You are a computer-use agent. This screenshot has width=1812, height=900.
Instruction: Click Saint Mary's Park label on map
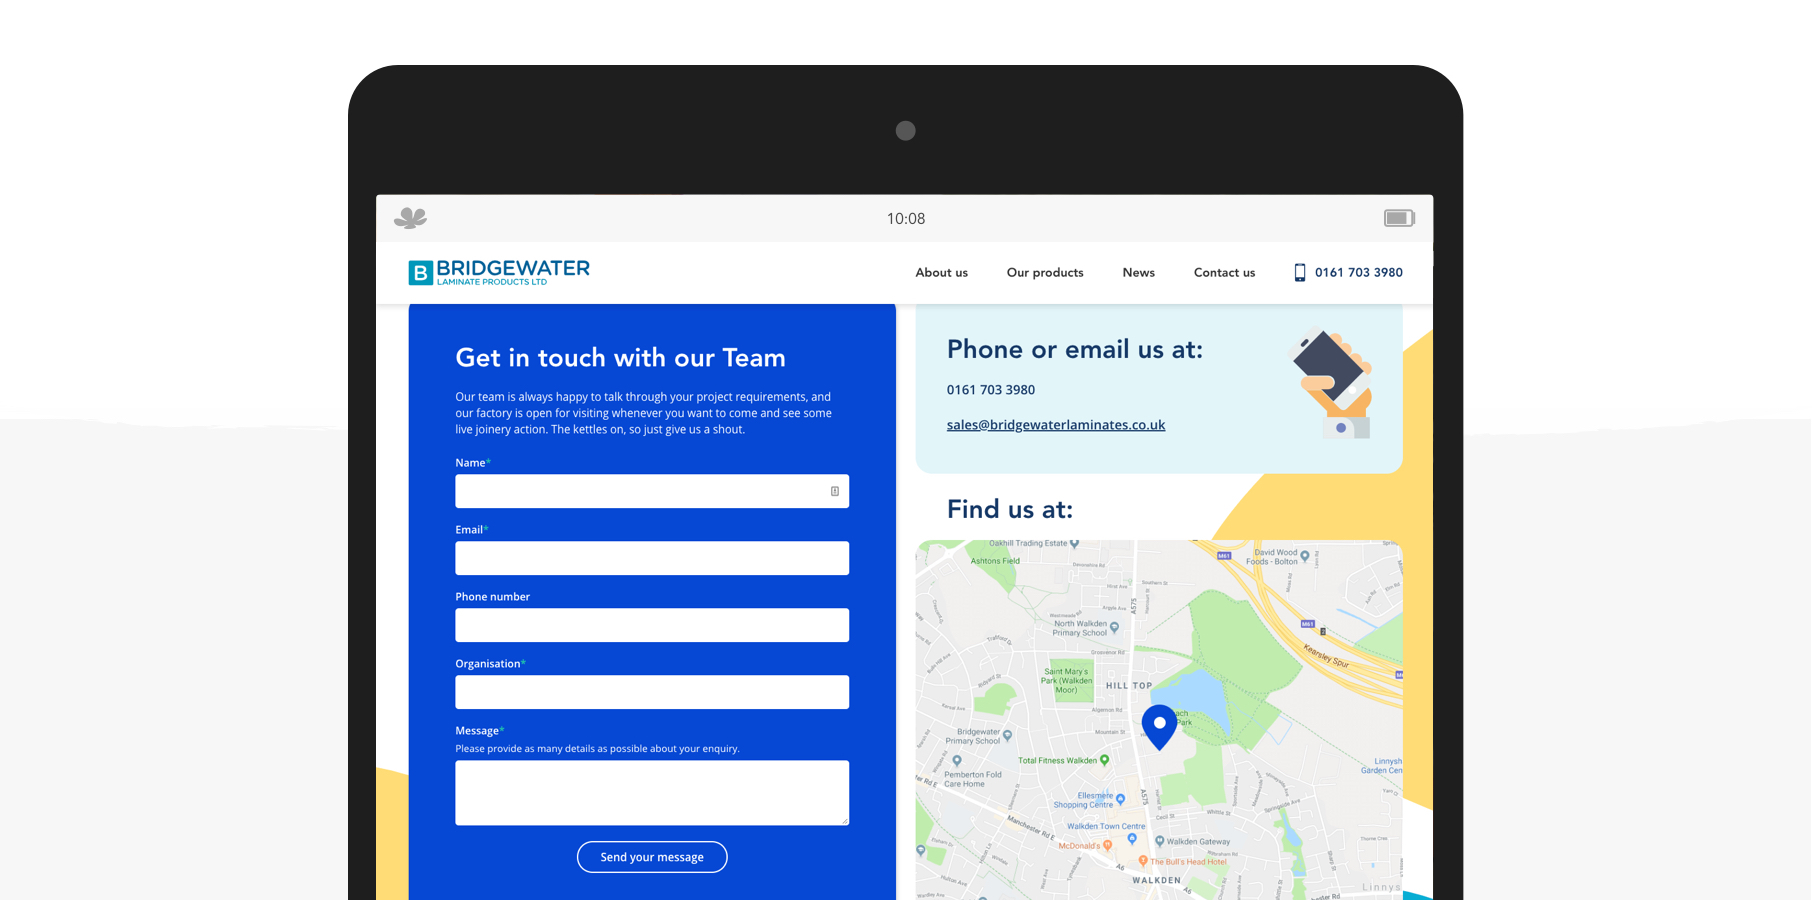tap(1066, 681)
